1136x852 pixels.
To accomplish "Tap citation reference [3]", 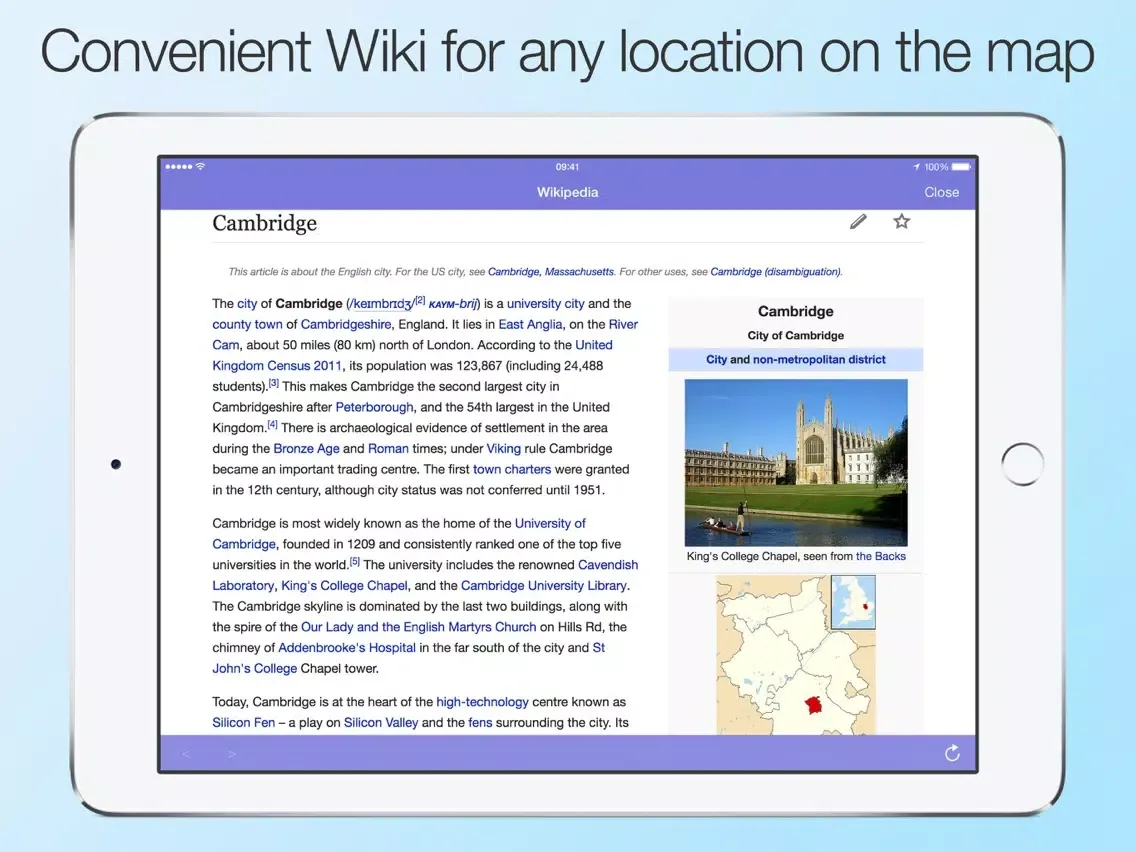I will (x=273, y=383).
